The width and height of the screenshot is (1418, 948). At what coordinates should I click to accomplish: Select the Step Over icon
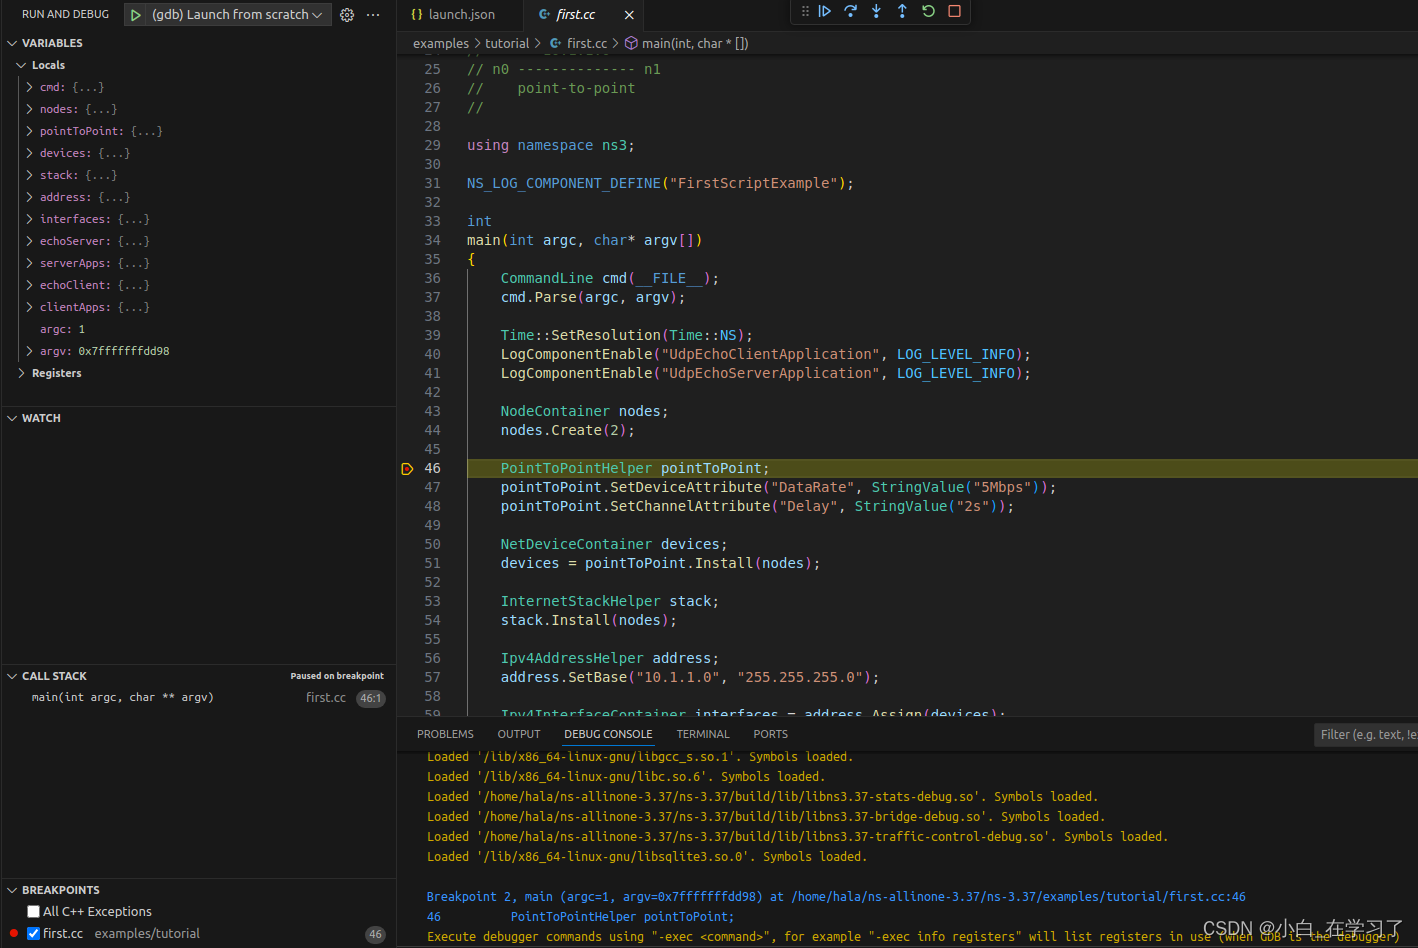point(850,12)
